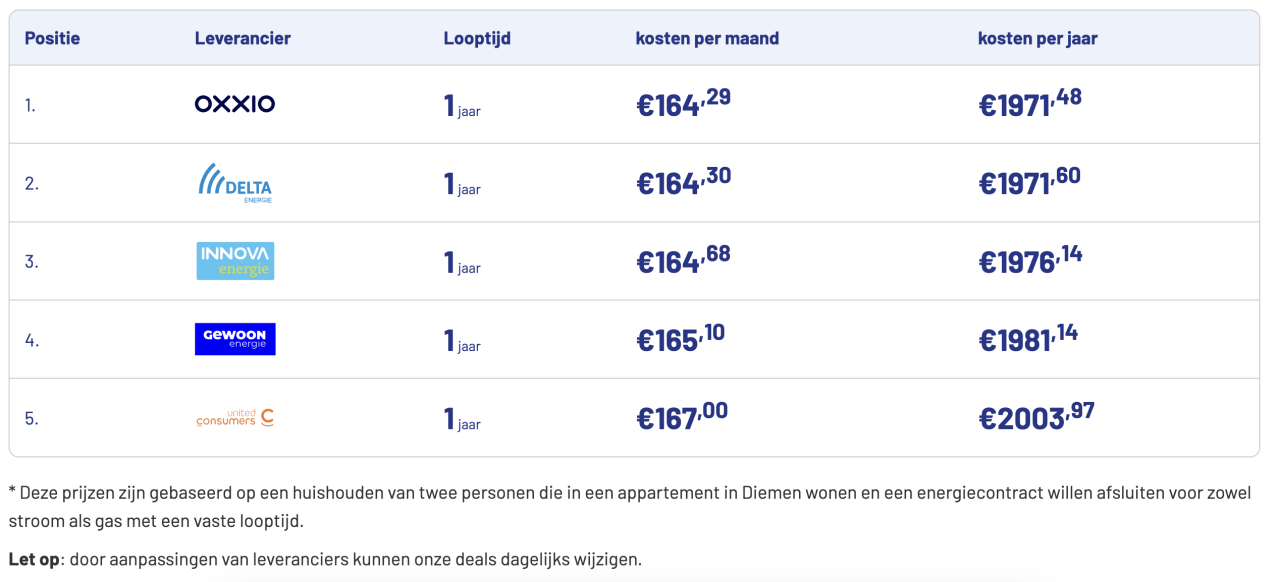Select Oxxio monthly price €164,29
The image size is (1280, 582).
[684, 103]
